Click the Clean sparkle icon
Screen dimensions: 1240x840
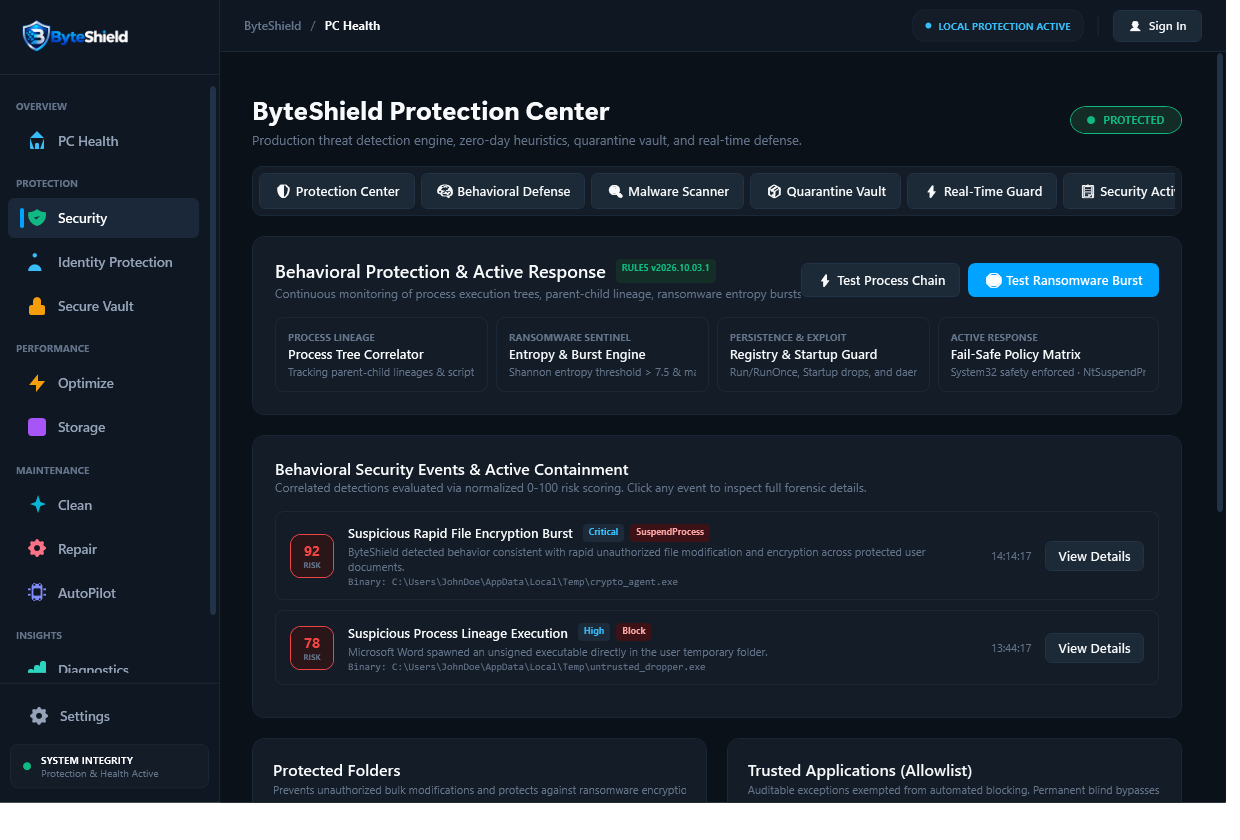[37, 505]
